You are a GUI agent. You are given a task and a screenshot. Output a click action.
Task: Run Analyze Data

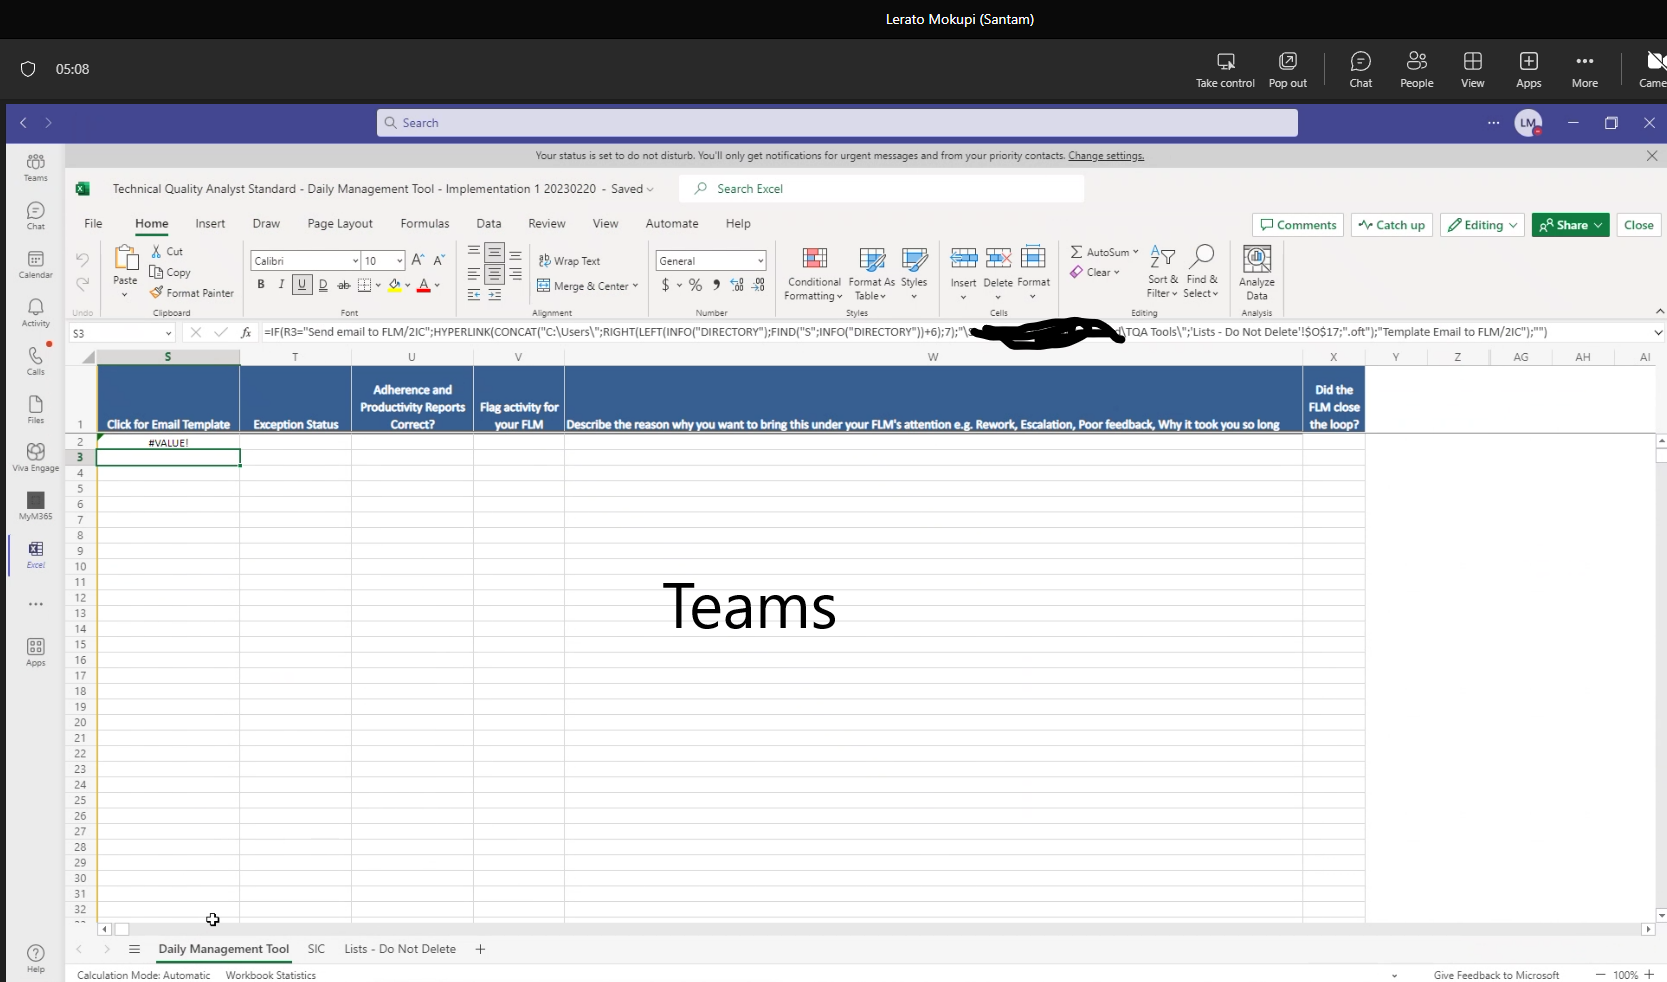tap(1256, 270)
